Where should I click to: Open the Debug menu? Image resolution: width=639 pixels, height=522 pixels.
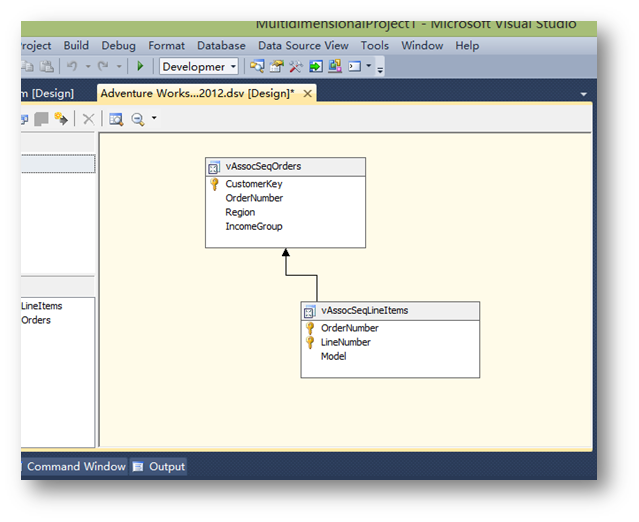(119, 46)
